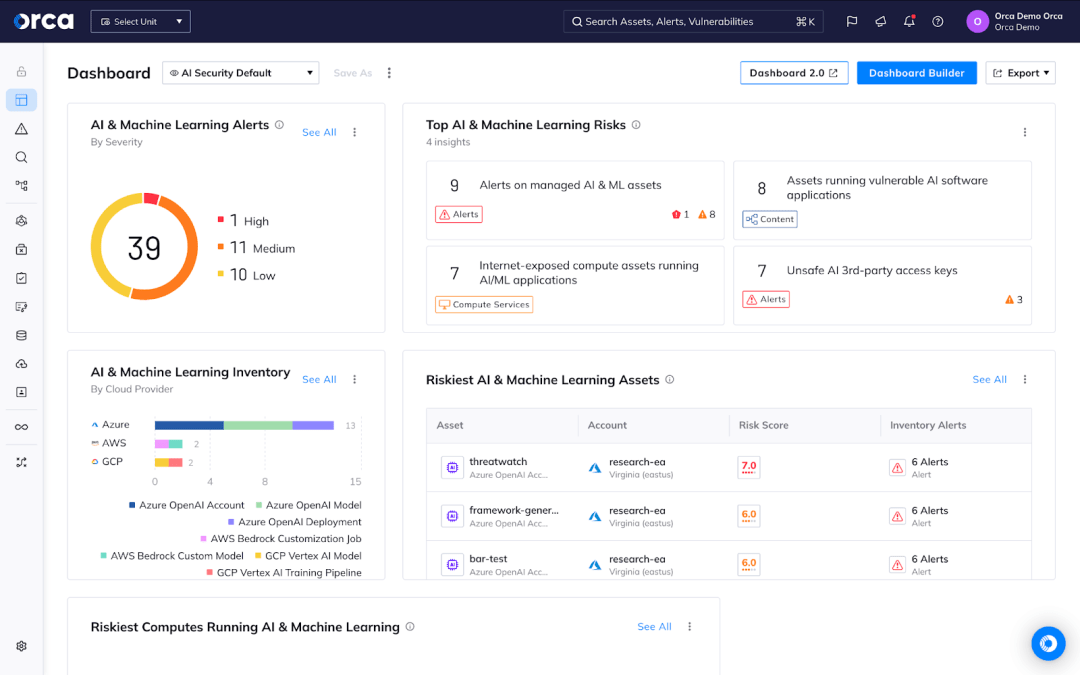Toggle Azure OpenAI Account legend entry
This screenshot has width=1080, height=675.
pos(186,505)
